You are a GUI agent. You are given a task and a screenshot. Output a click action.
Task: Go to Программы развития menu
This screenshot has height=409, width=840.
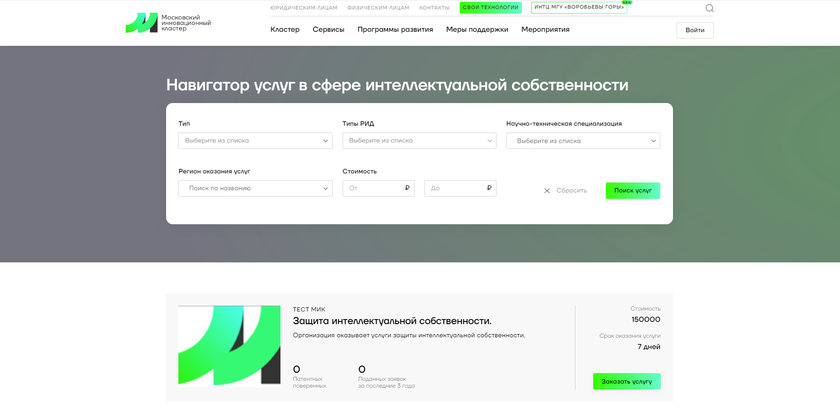pos(395,30)
